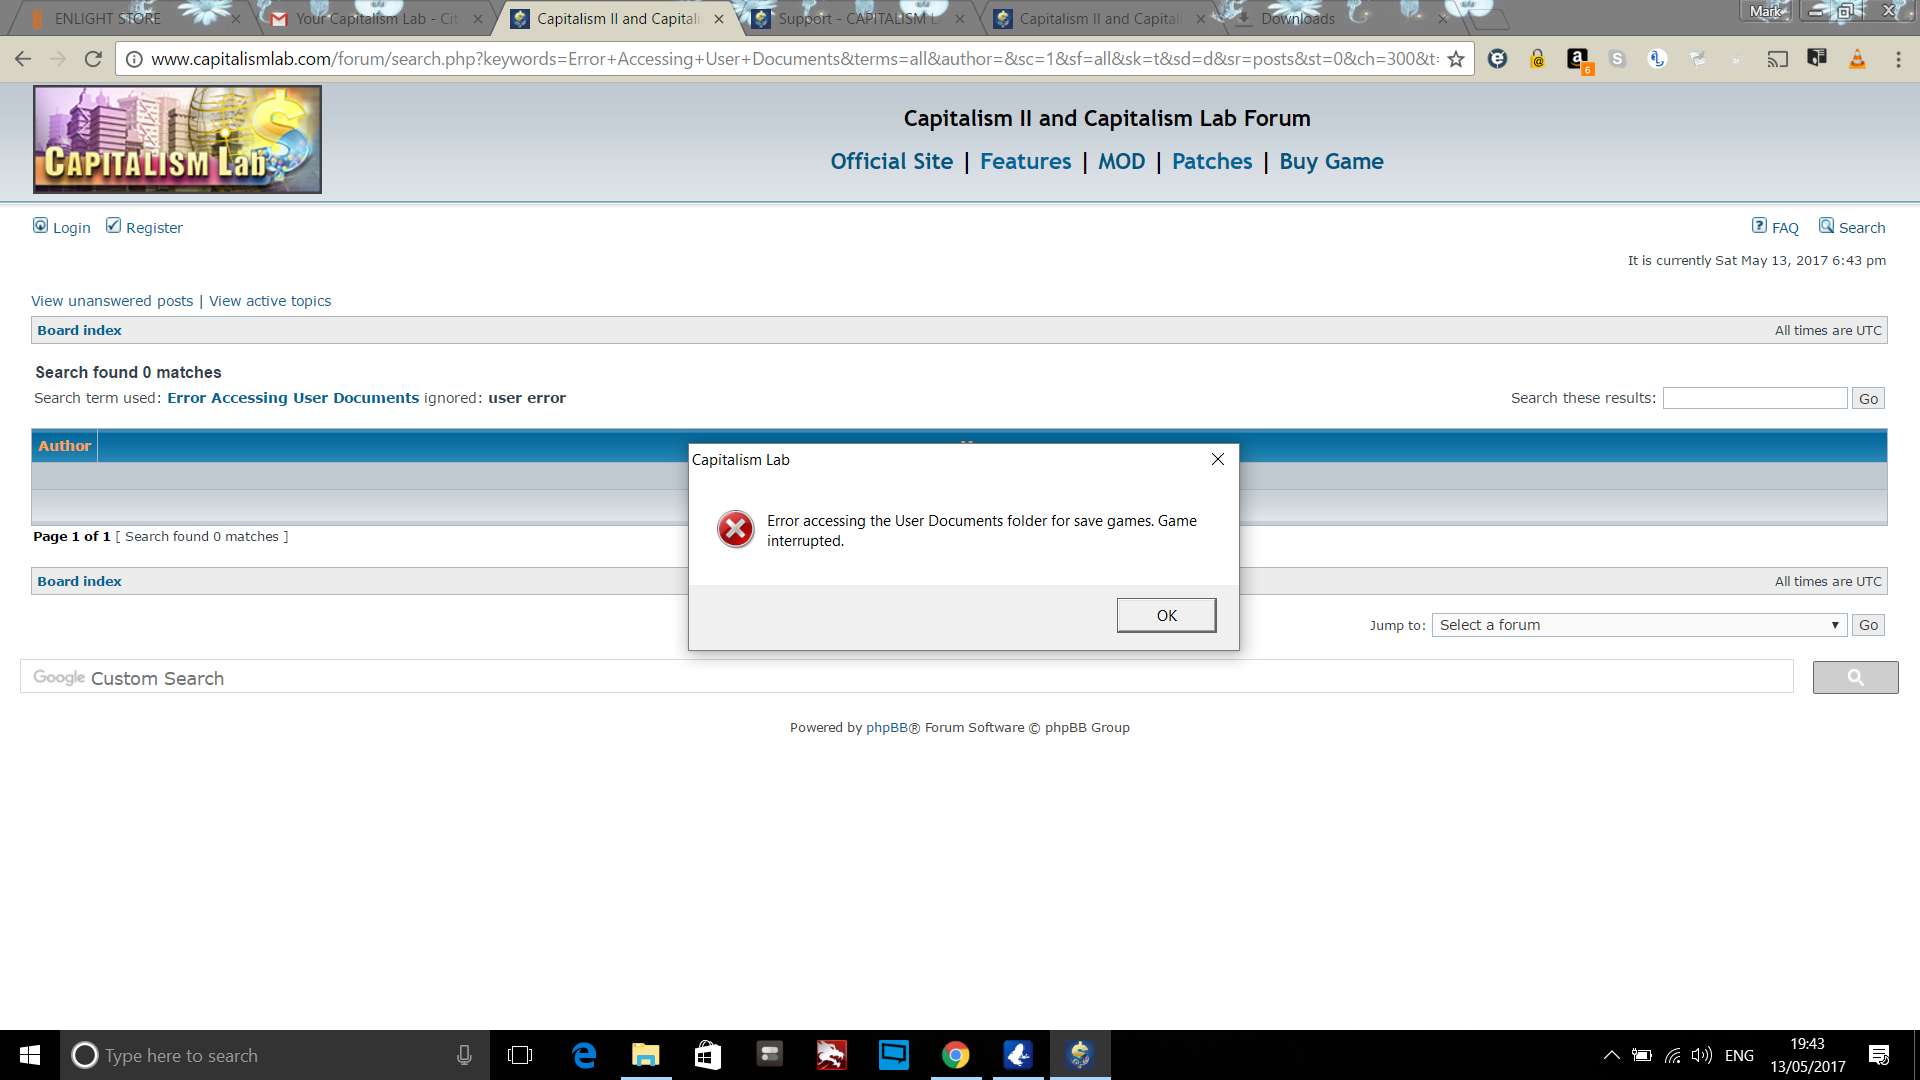This screenshot has height=1080, width=1920.
Task: Open the MOD link
Action: point(1121,161)
